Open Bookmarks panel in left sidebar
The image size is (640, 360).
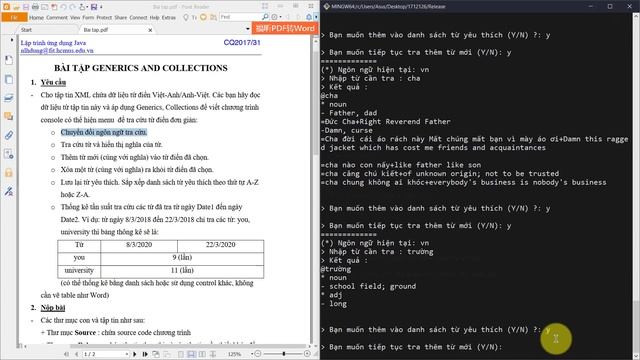click(x=9, y=60)
